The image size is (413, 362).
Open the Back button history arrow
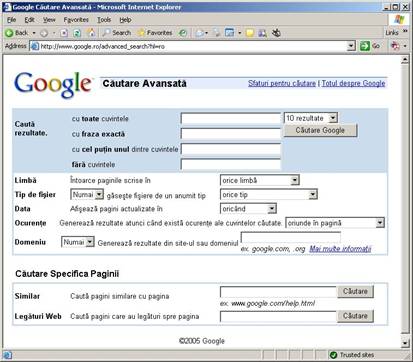34,33
